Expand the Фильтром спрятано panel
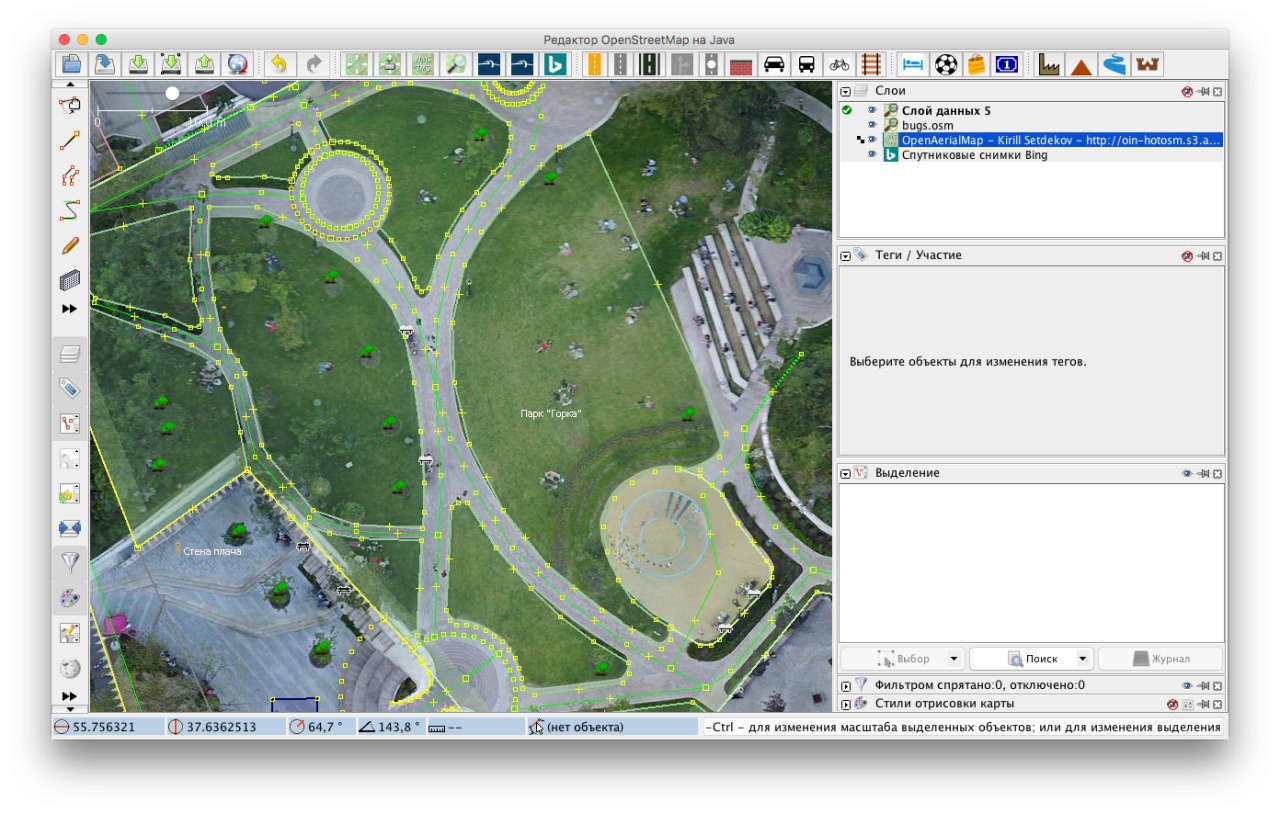The height and width of the screenshot is (813, 1280). (x=846, y=686)
